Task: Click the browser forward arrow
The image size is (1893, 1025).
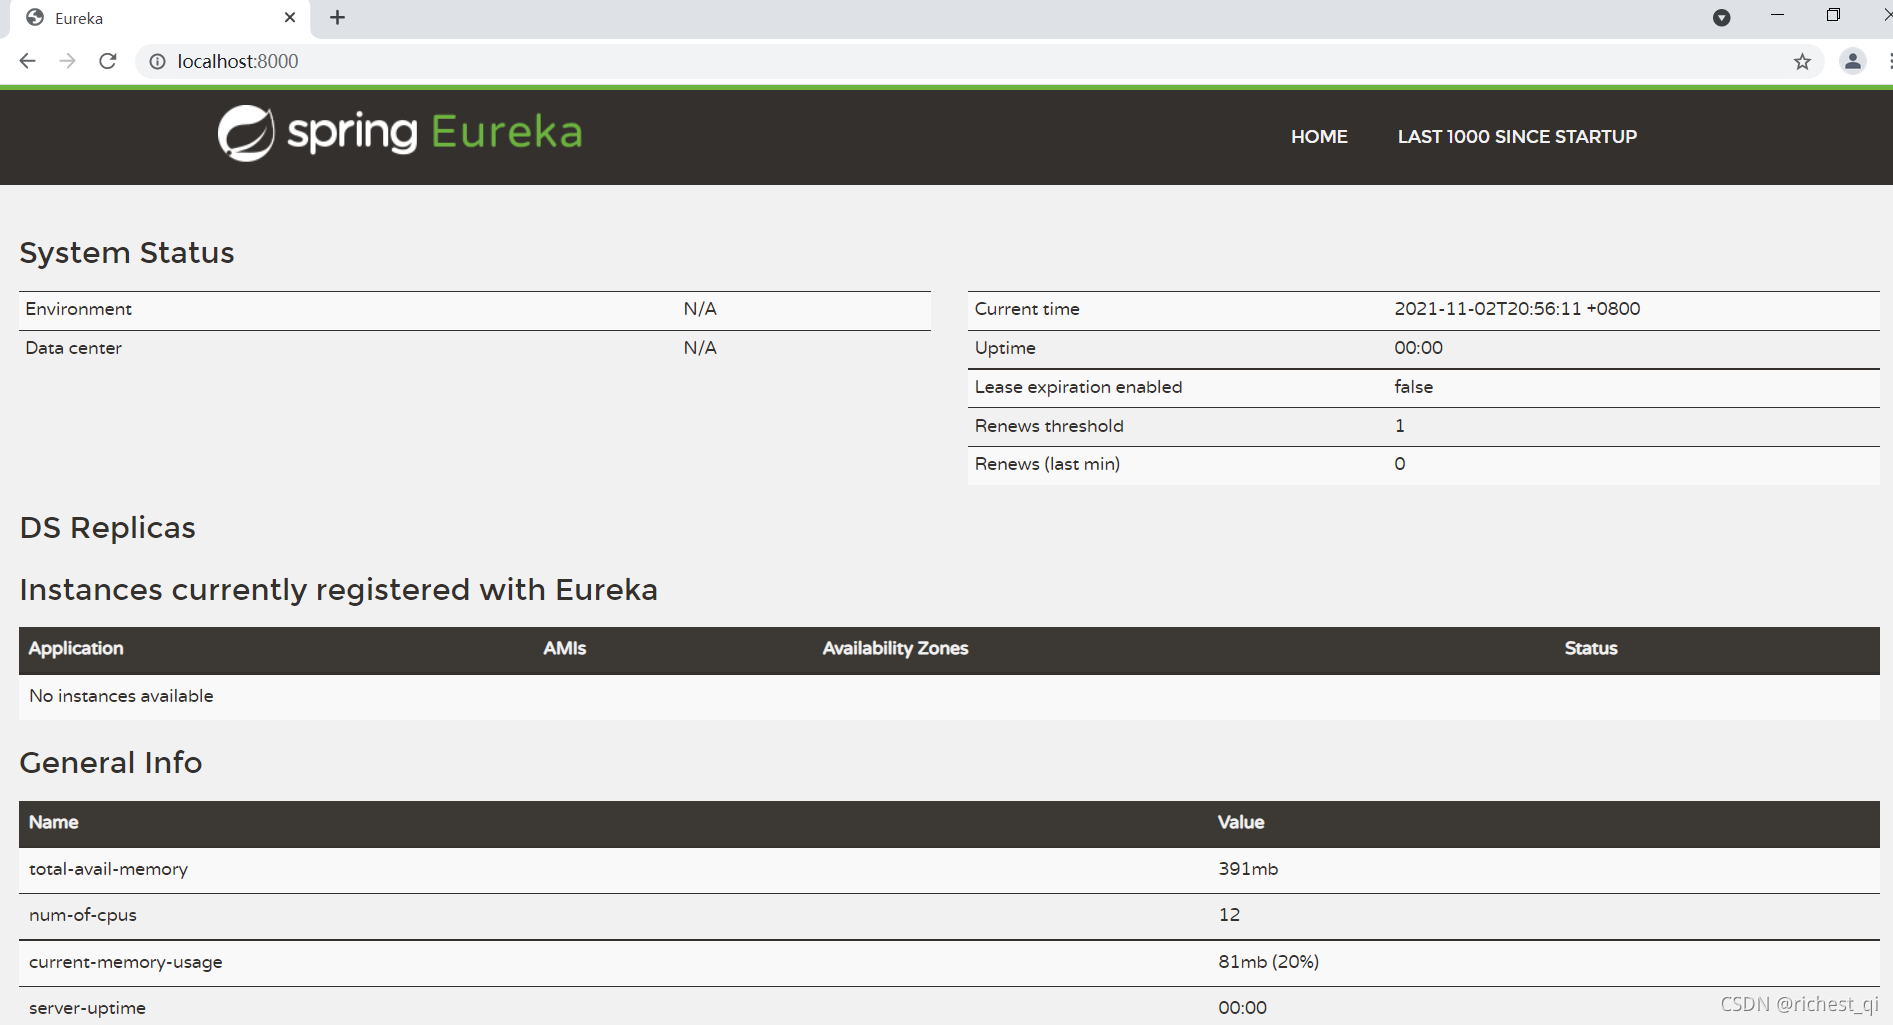Action: pos(67,61)
